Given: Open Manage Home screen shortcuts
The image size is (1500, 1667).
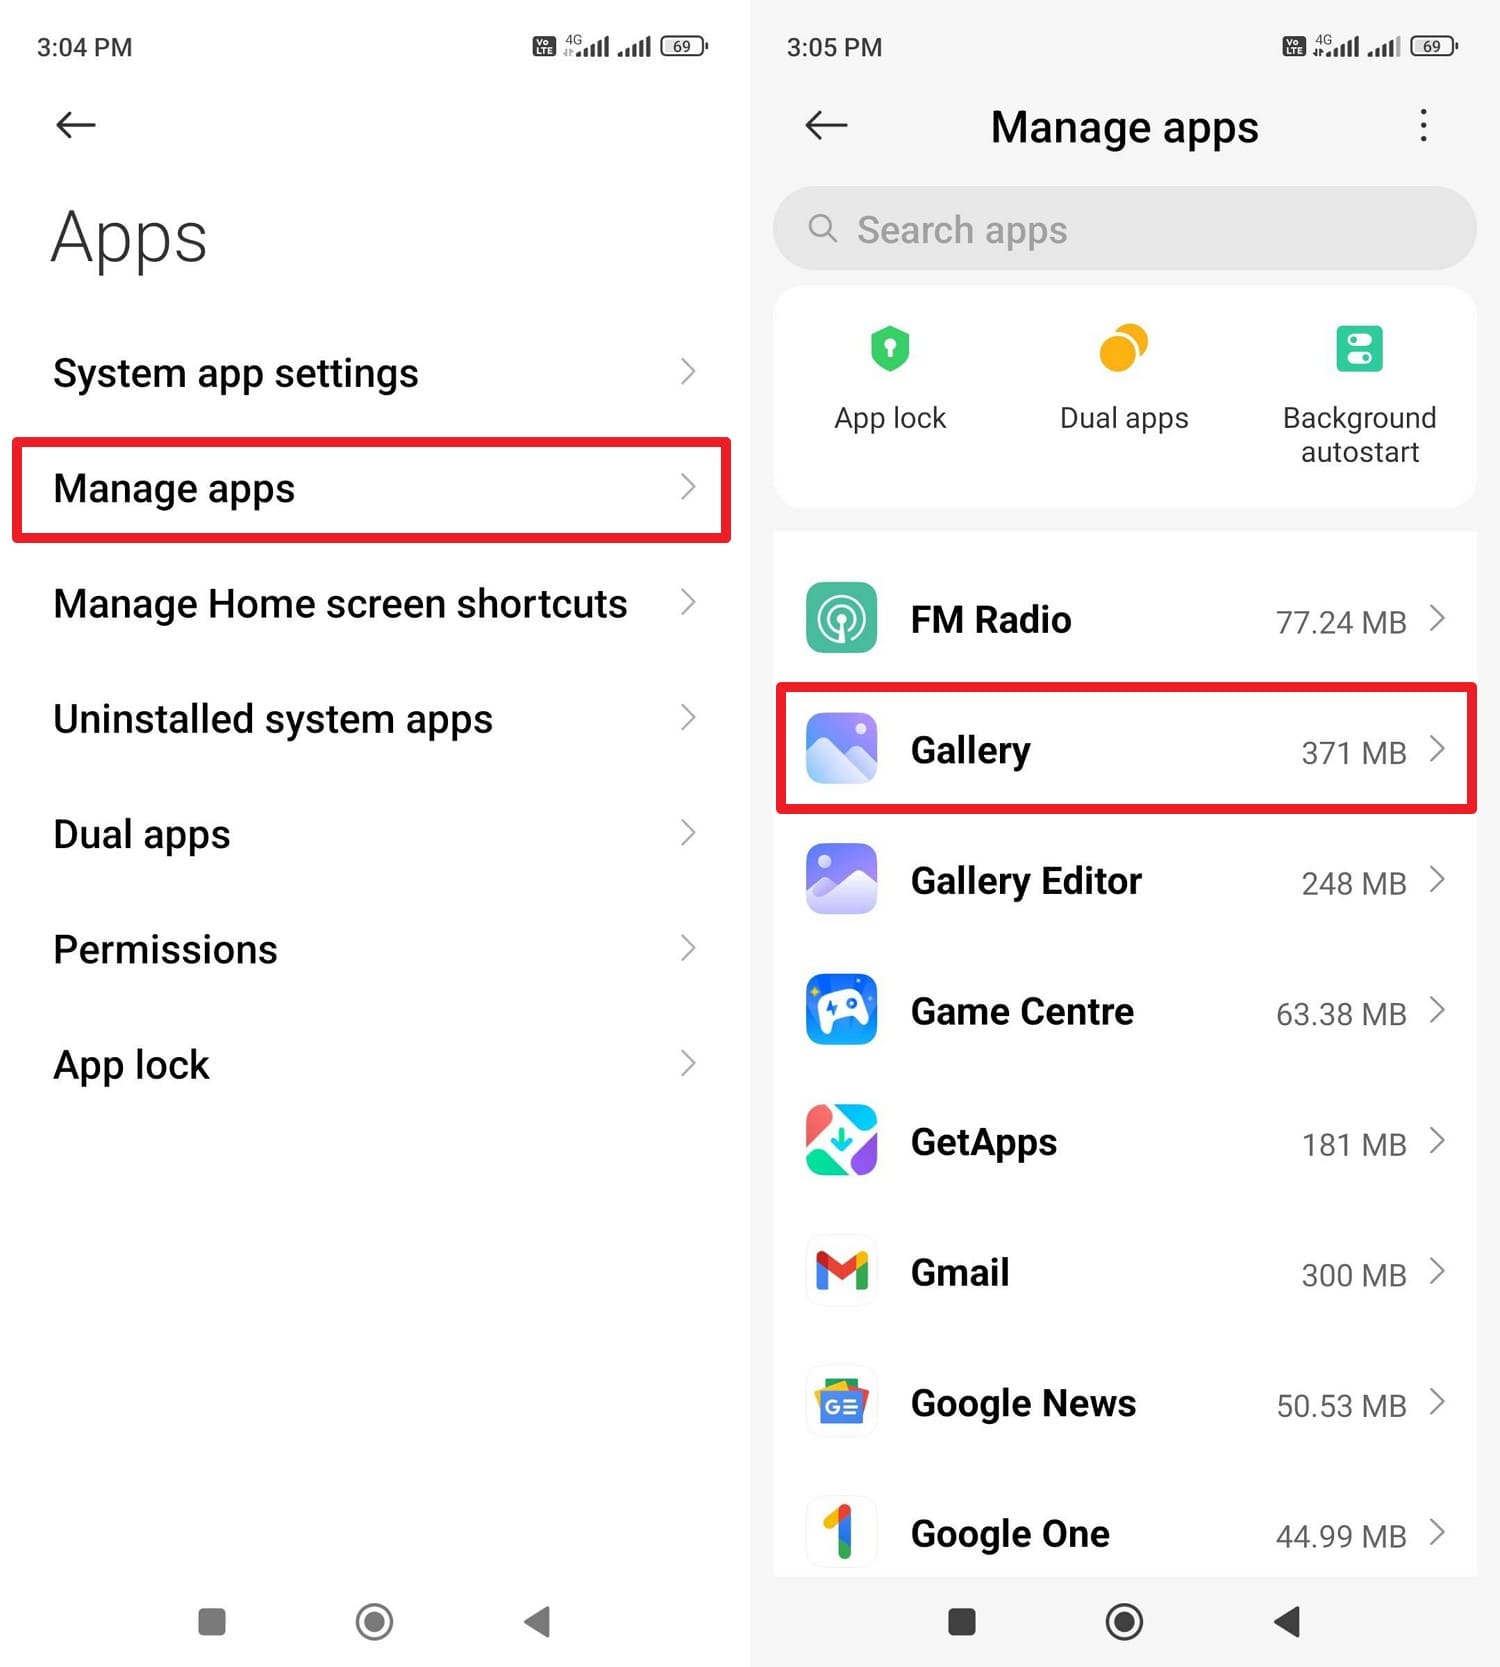Looking at the screenshot, I should [x=372, y=603].
